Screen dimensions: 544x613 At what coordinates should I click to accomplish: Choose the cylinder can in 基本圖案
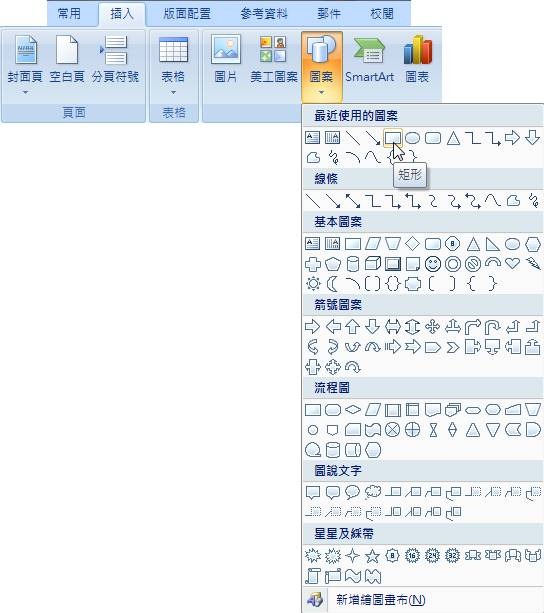(353, 264)
